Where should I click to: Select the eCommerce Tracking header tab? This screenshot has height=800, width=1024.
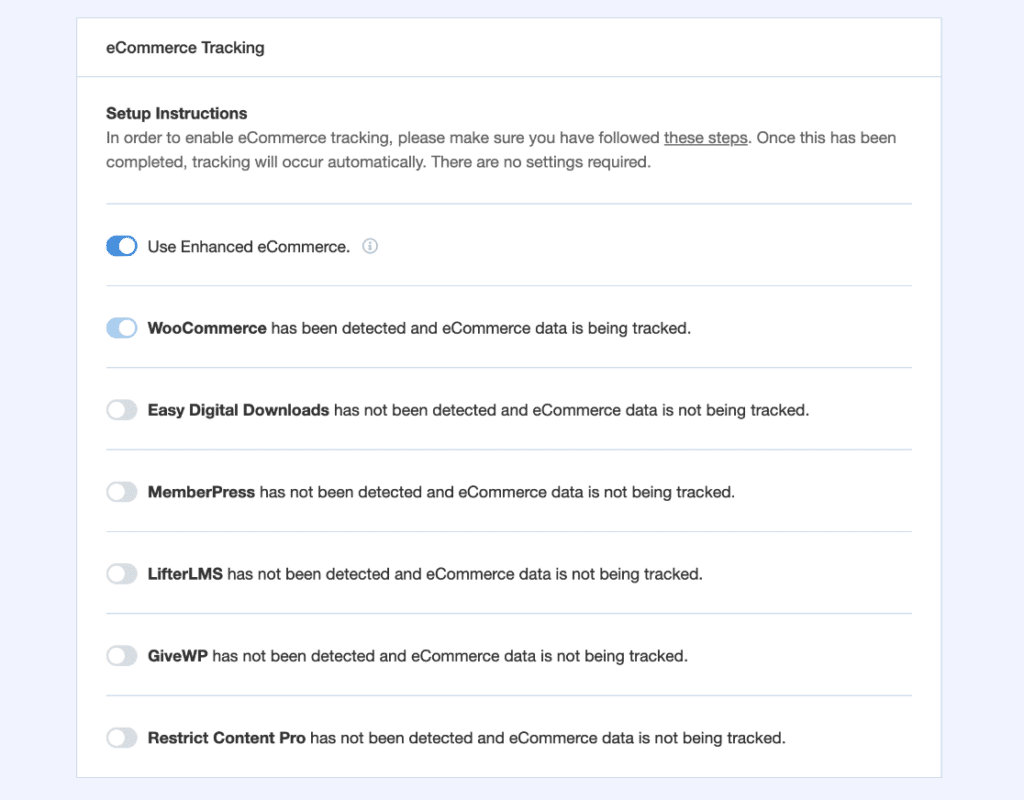point(185,47)
